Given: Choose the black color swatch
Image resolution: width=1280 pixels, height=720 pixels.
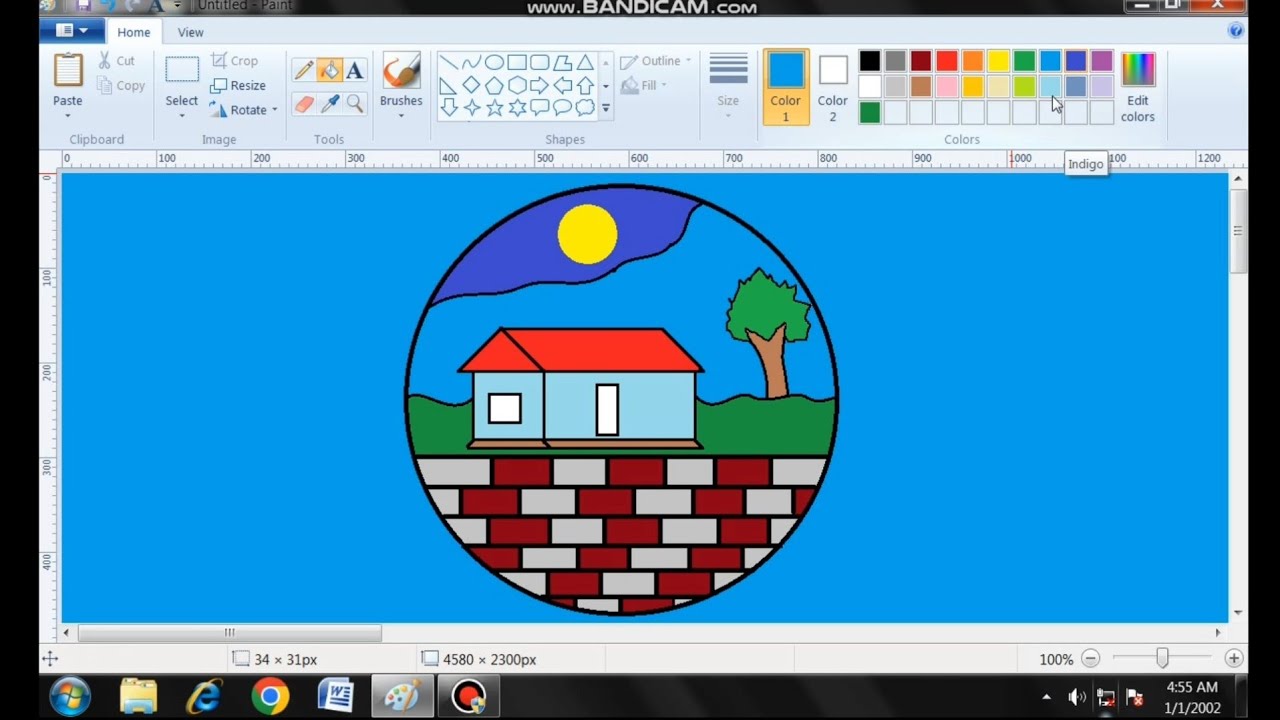Looking at the screenshot, I should click(870, 61).
